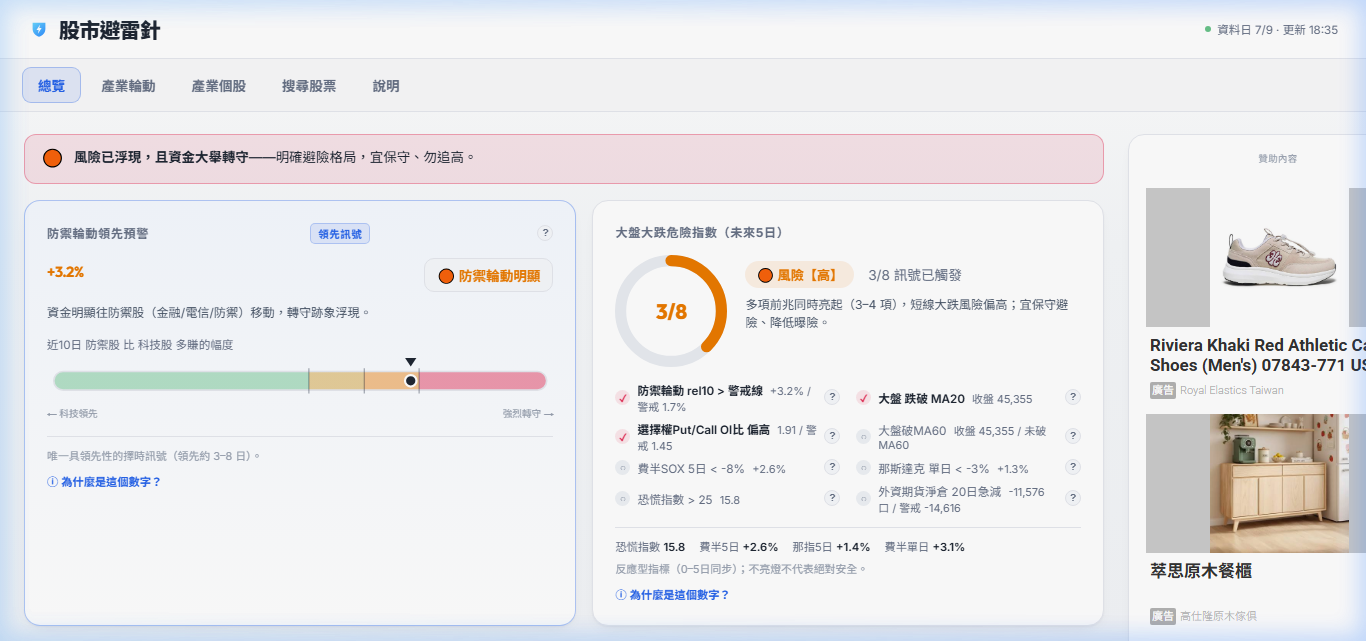Open 為什麼是這個數字 link in 大盤大跌 card
The image size is (1366, 641).
click(x=673, y=595)
